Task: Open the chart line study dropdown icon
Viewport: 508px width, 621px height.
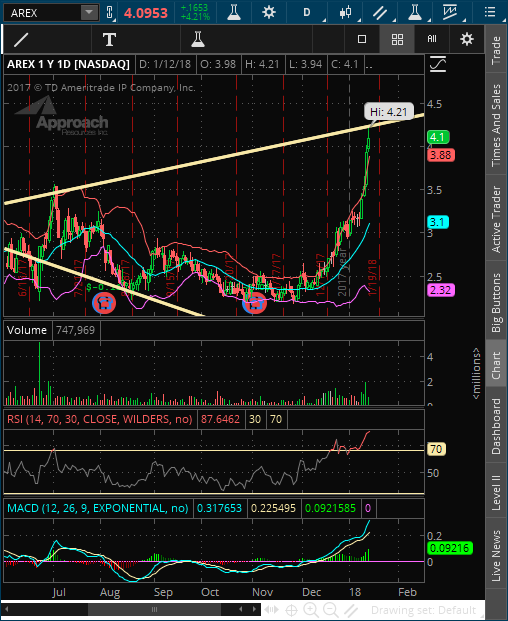Action: pos(450,13)
